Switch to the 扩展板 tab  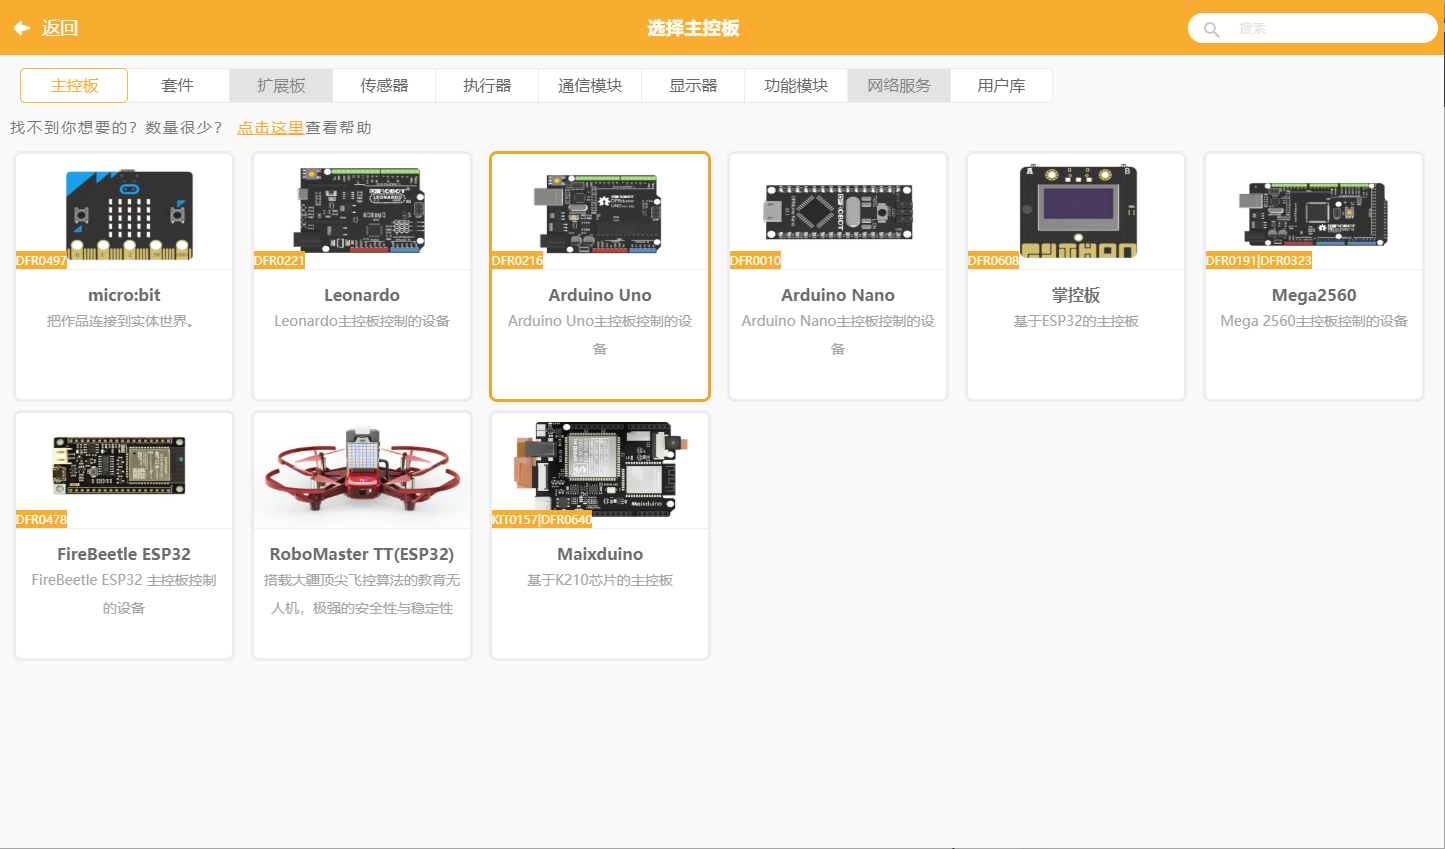point(281,85)
